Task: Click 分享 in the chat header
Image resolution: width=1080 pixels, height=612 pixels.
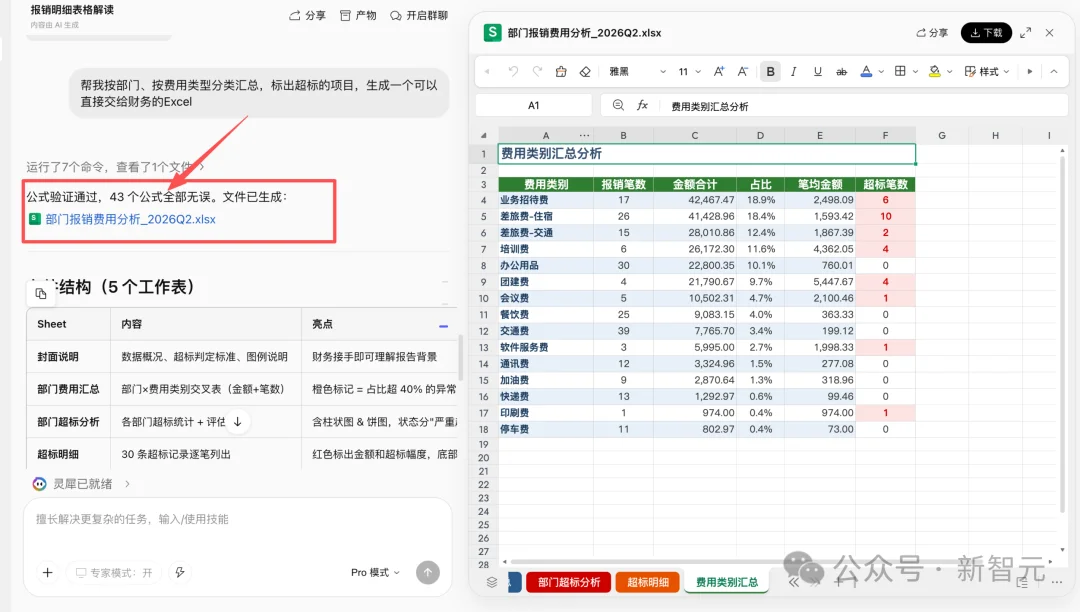Action: [x=307, y=15]
